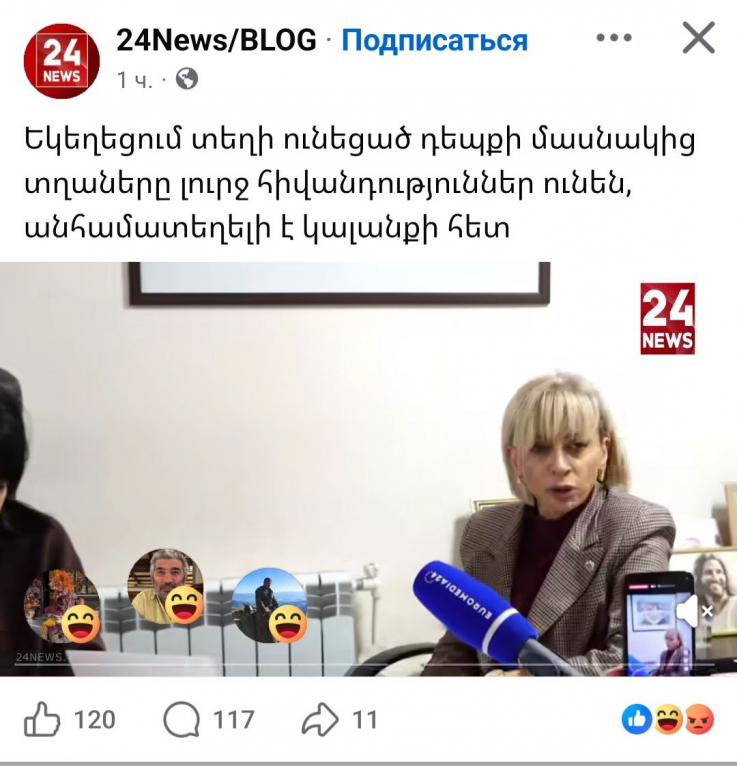This screenshot has height=768, width=737.
Task: Open the 117 comments count
Action: pos(234,720)
